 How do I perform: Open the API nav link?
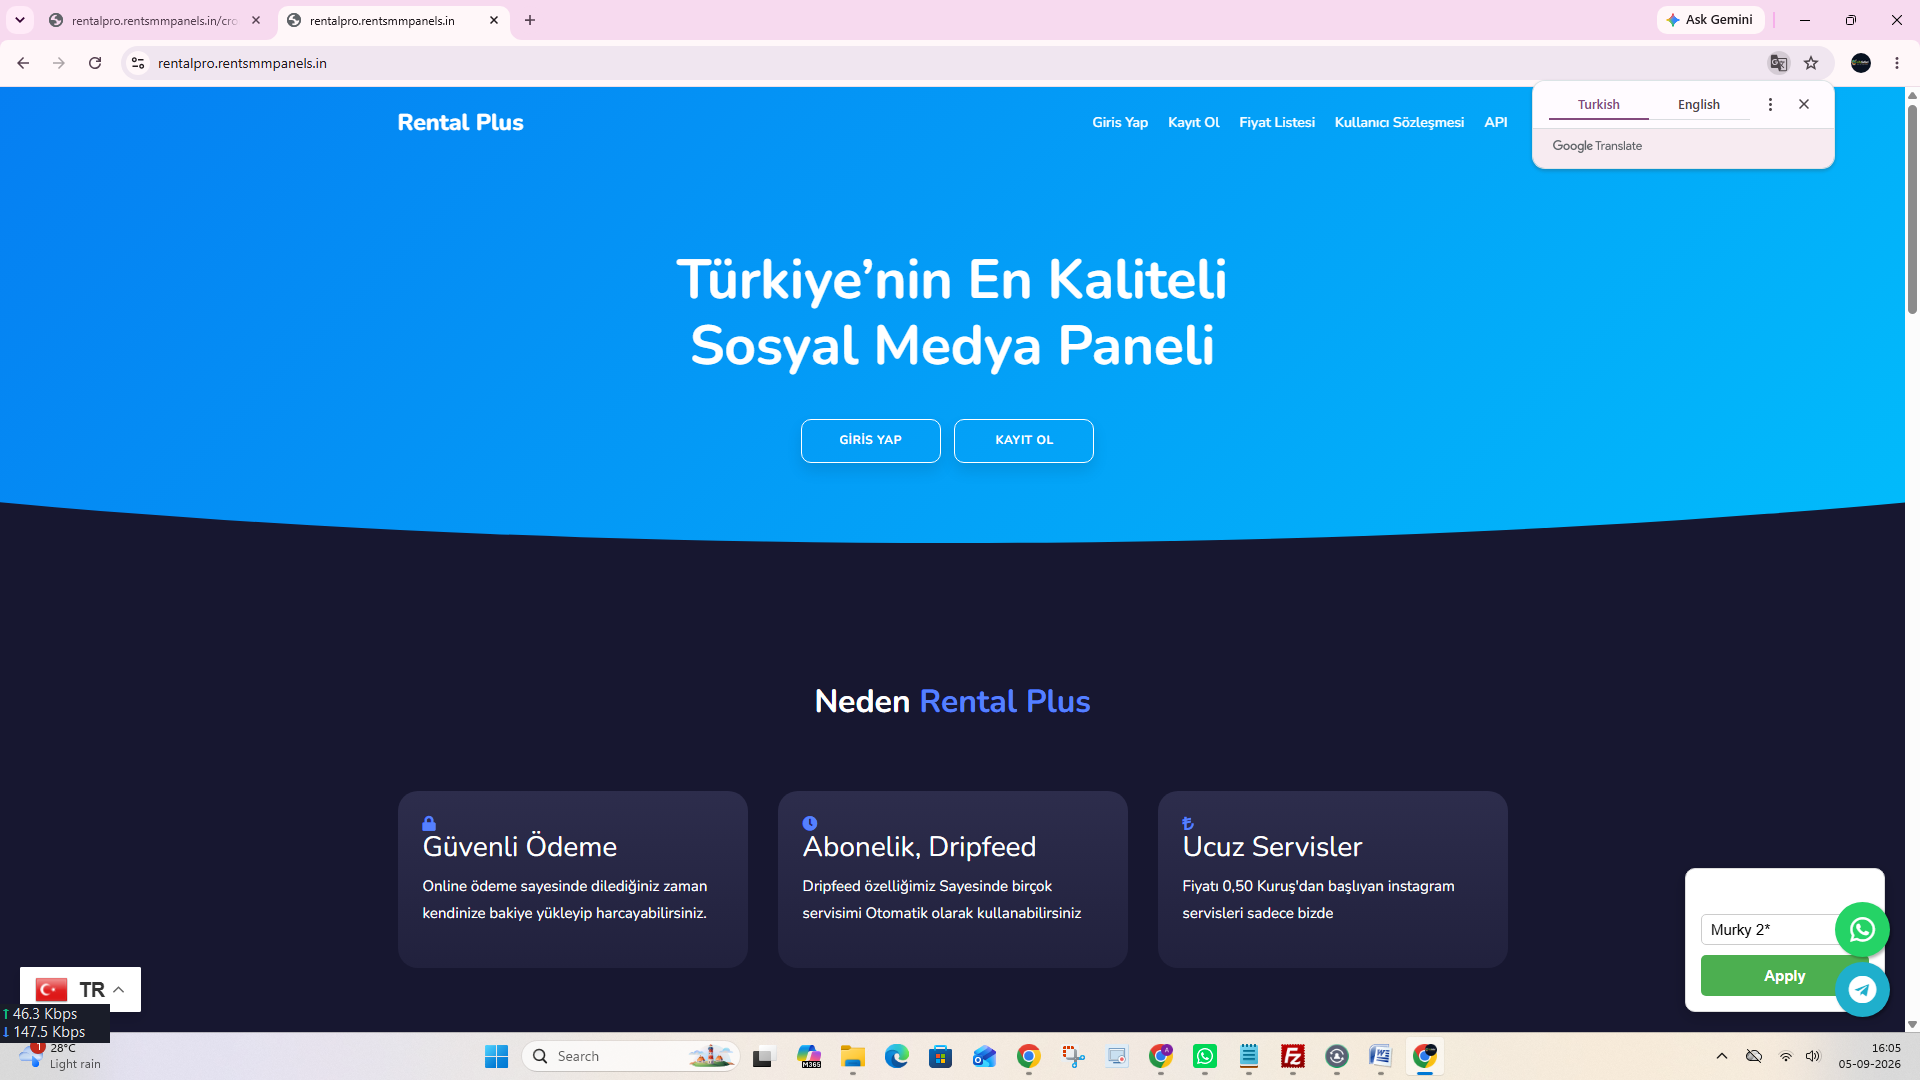pyautogui.click(x=1495, y=122)
